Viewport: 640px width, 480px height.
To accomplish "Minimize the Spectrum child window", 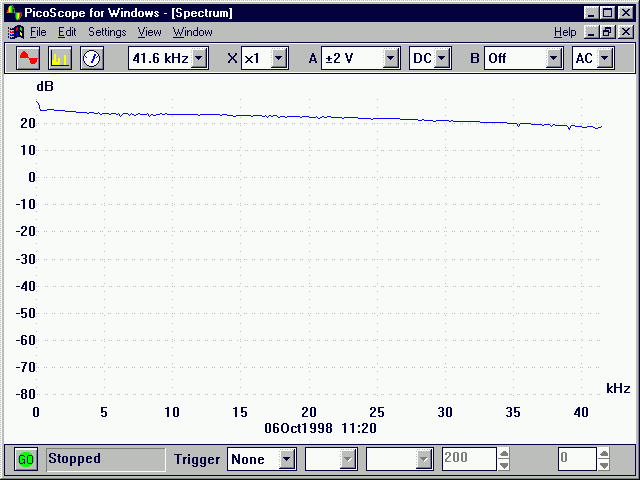I will pyautogui.click(x=591, y=32).
